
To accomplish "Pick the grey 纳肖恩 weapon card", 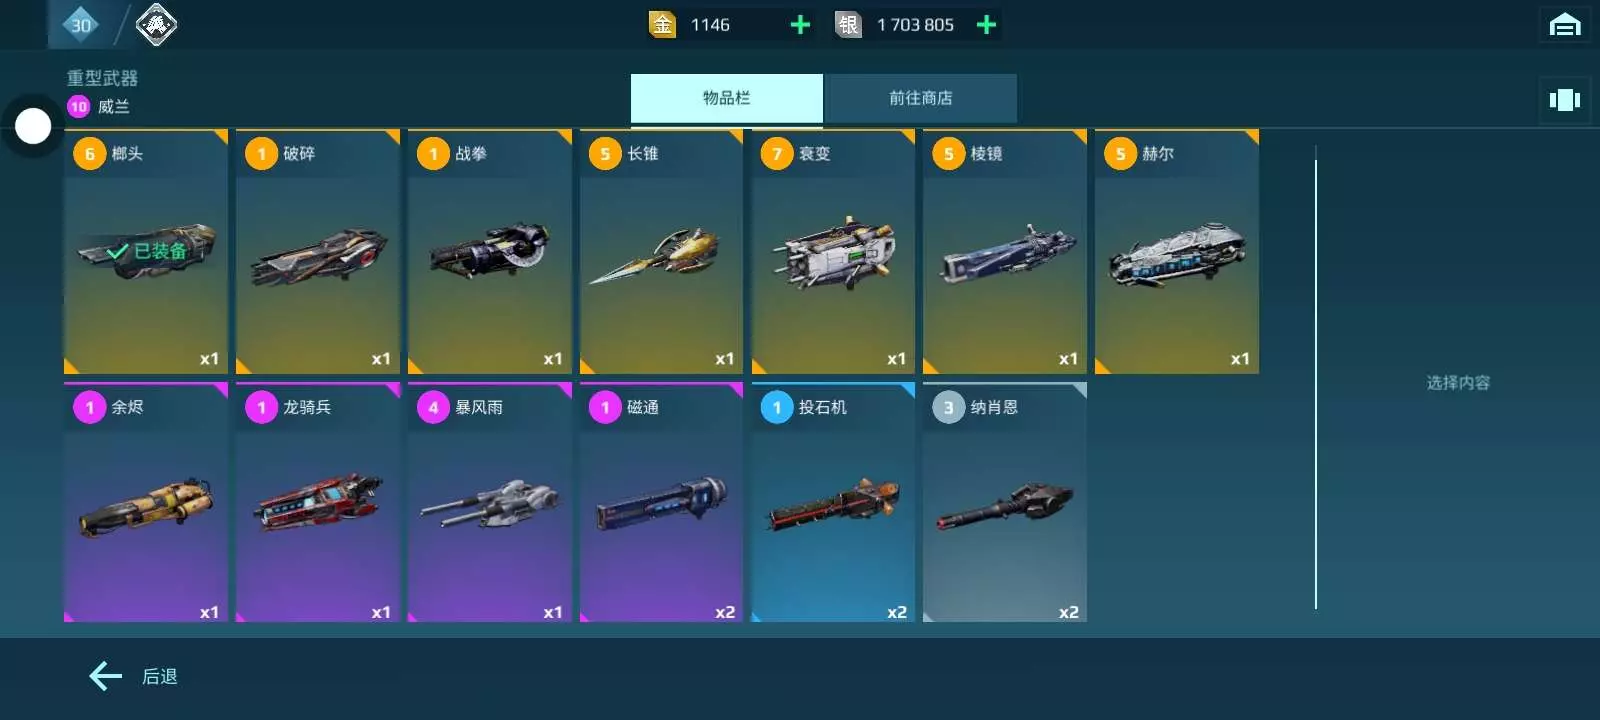I will tap(1005, 502).
